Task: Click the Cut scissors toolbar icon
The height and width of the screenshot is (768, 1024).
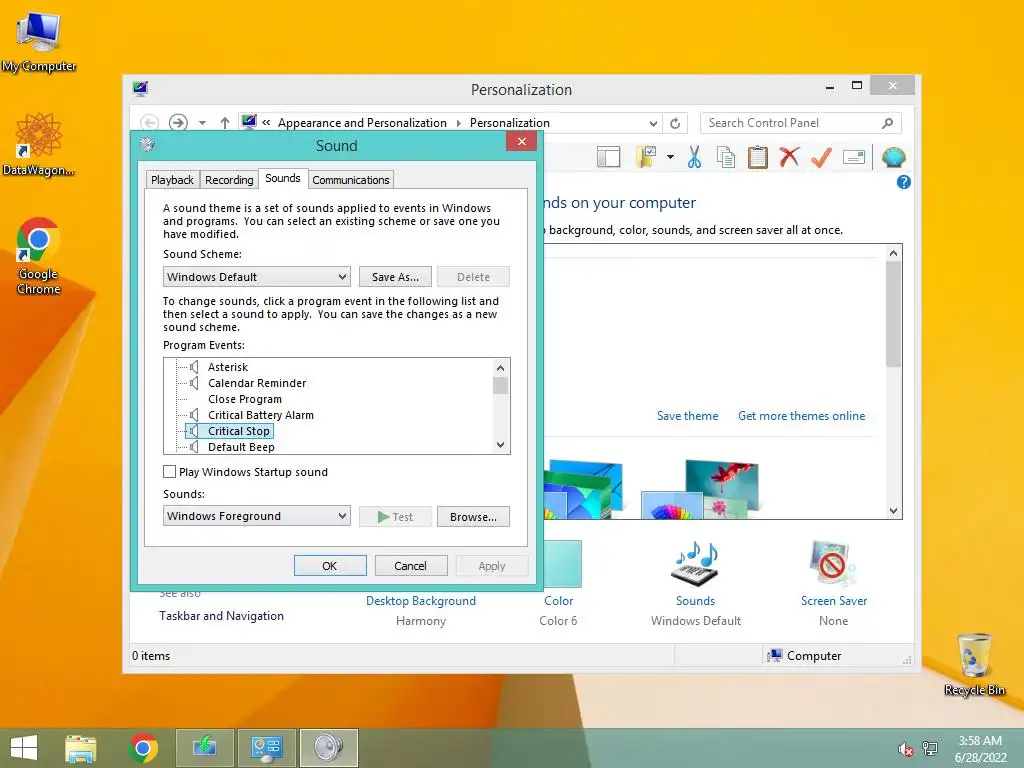Action: [694, 157]
